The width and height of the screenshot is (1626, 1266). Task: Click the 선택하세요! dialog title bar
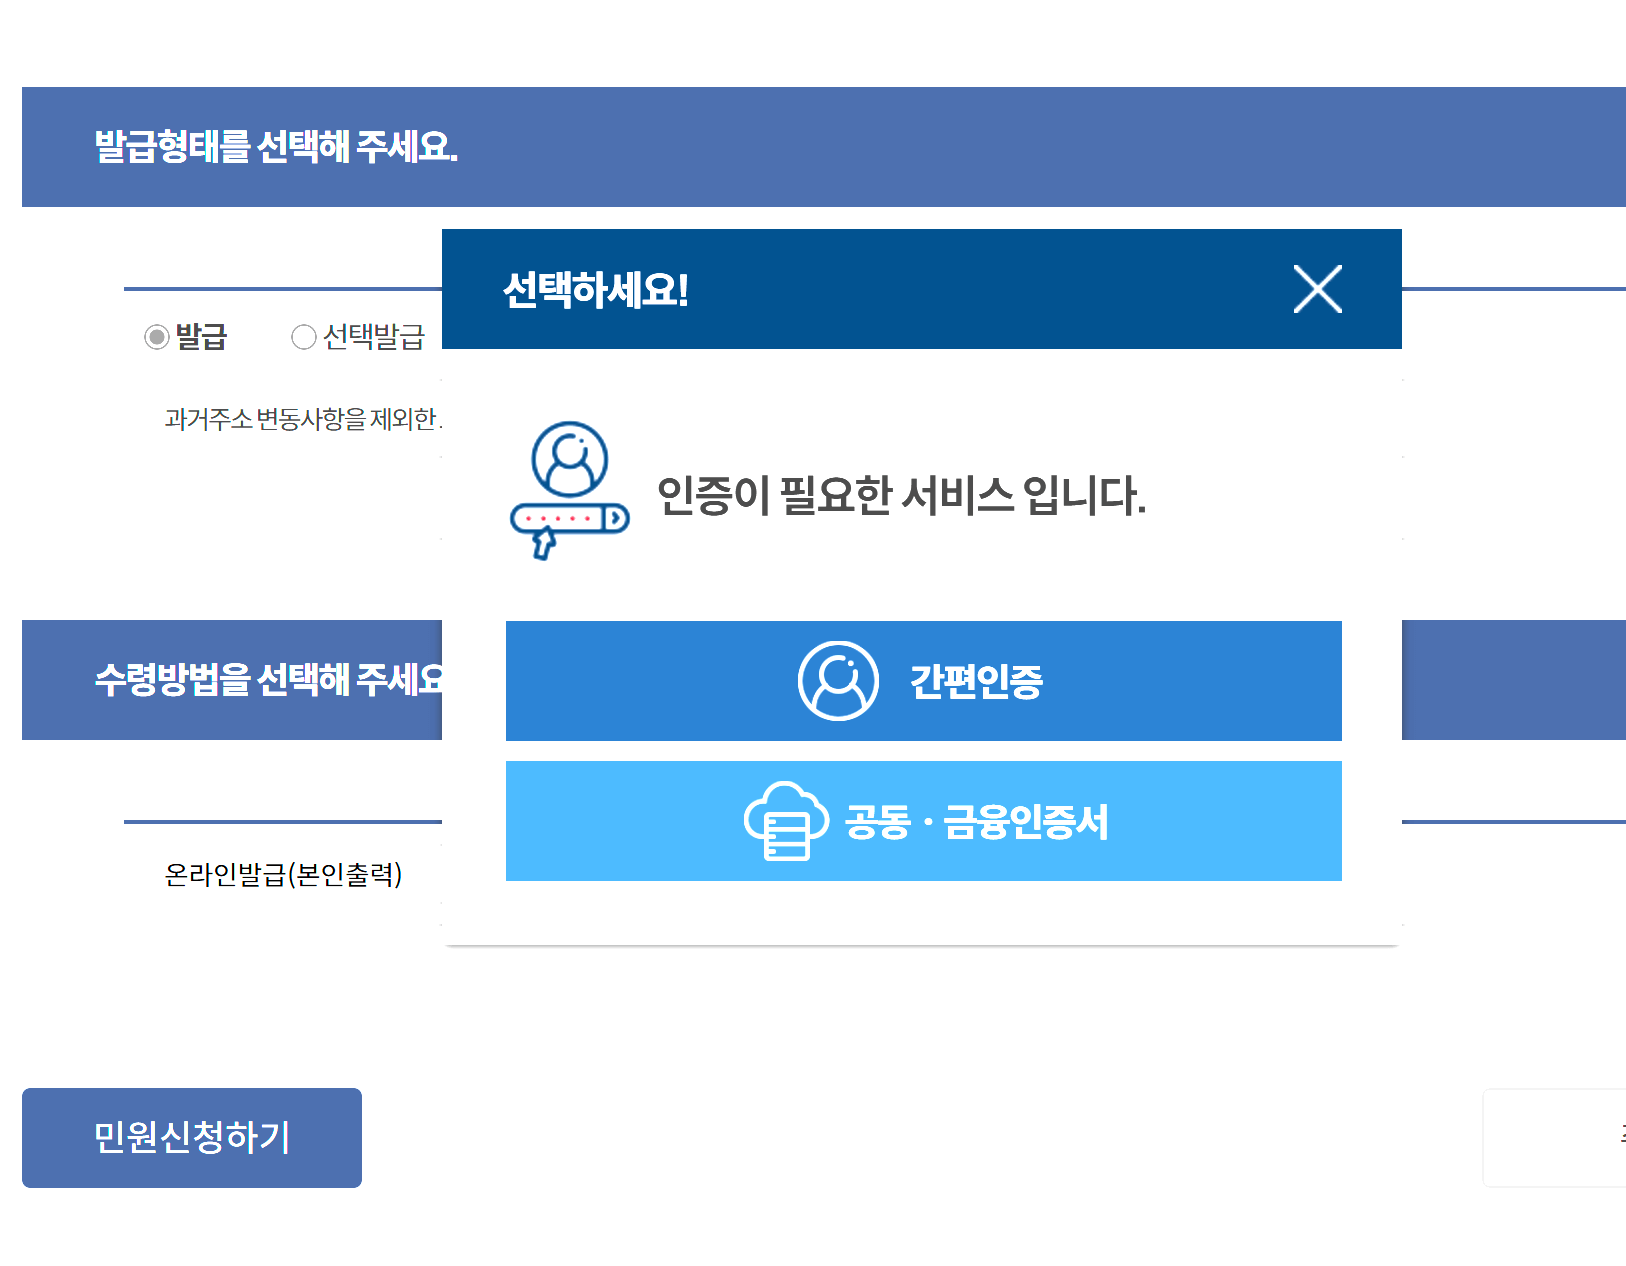pyautogui.click(x=596, y=289)
